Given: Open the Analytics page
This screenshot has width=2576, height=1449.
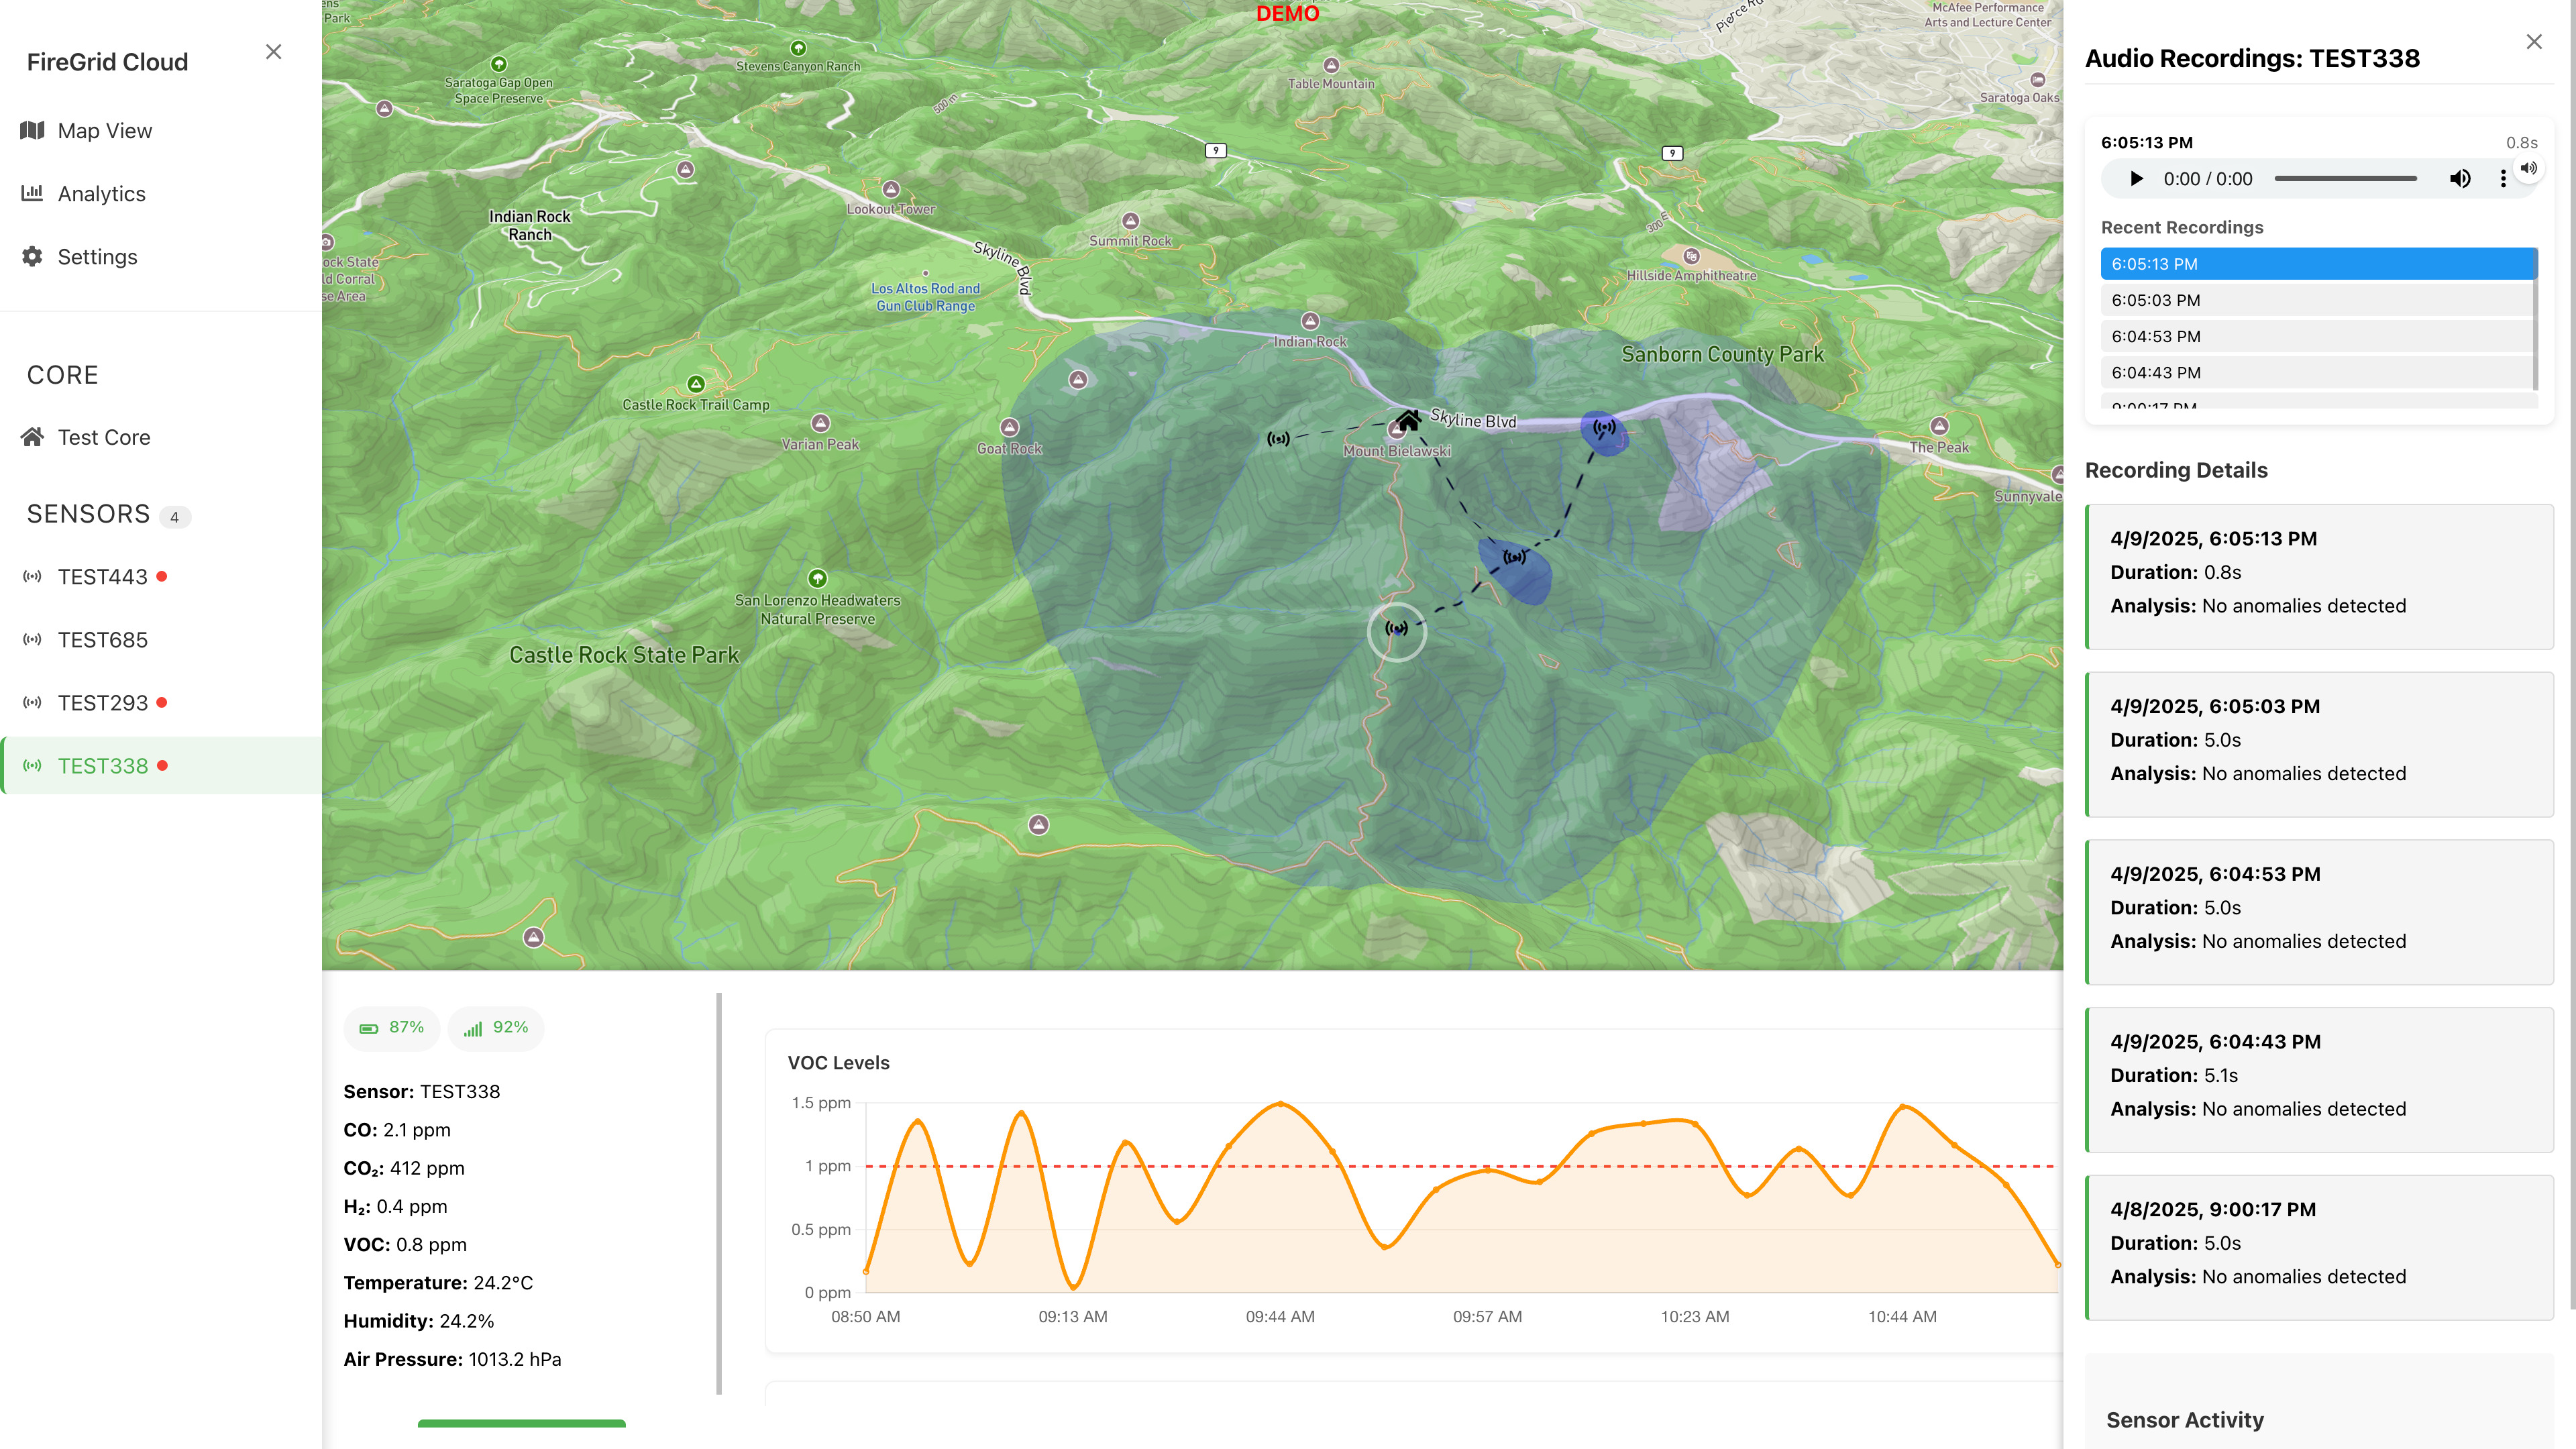Looking at the screenshot, I should coord(101,194).
